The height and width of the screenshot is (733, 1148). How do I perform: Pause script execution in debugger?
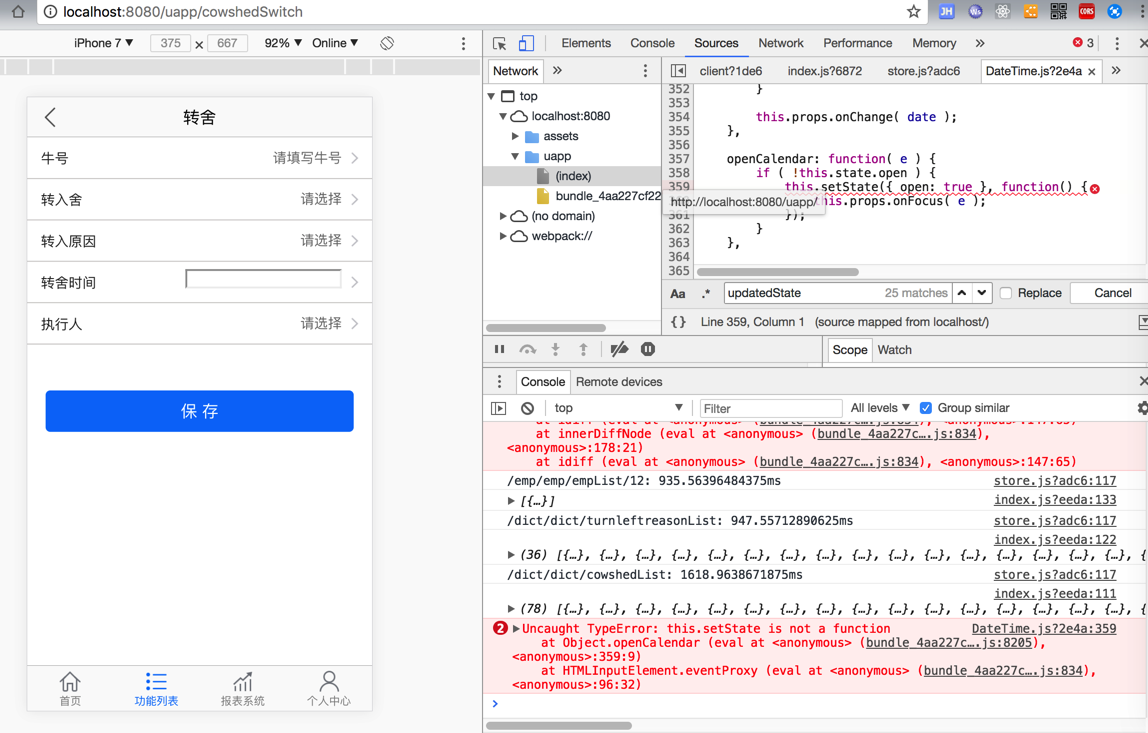click(499, 350)
